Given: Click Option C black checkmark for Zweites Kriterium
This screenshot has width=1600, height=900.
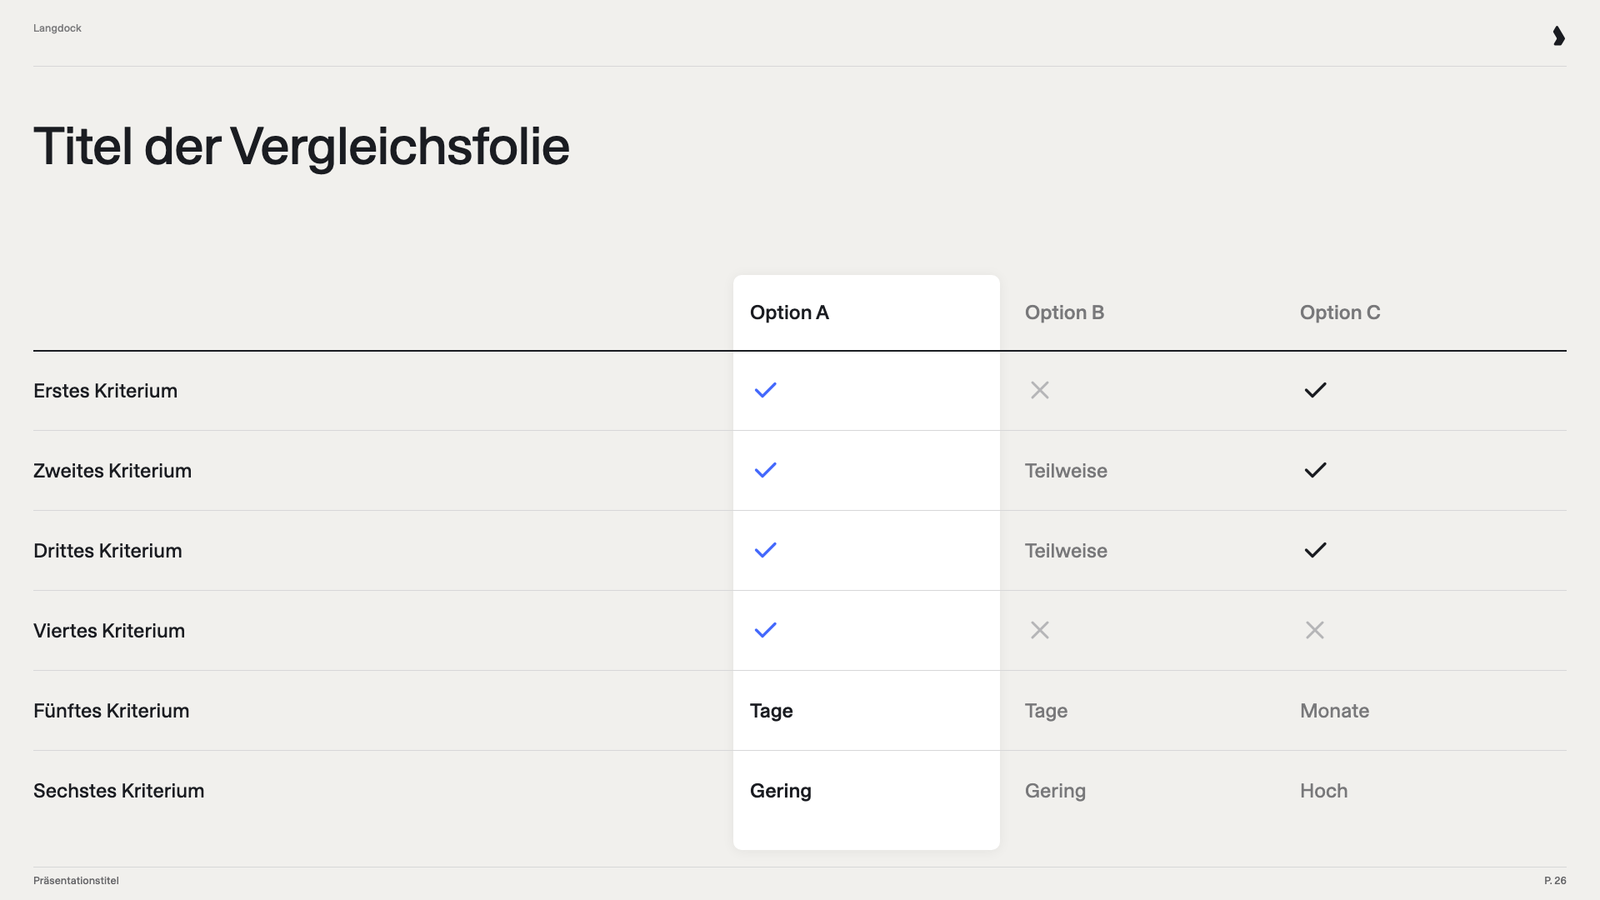Looking at the screenshot, I should point(1315,470).
